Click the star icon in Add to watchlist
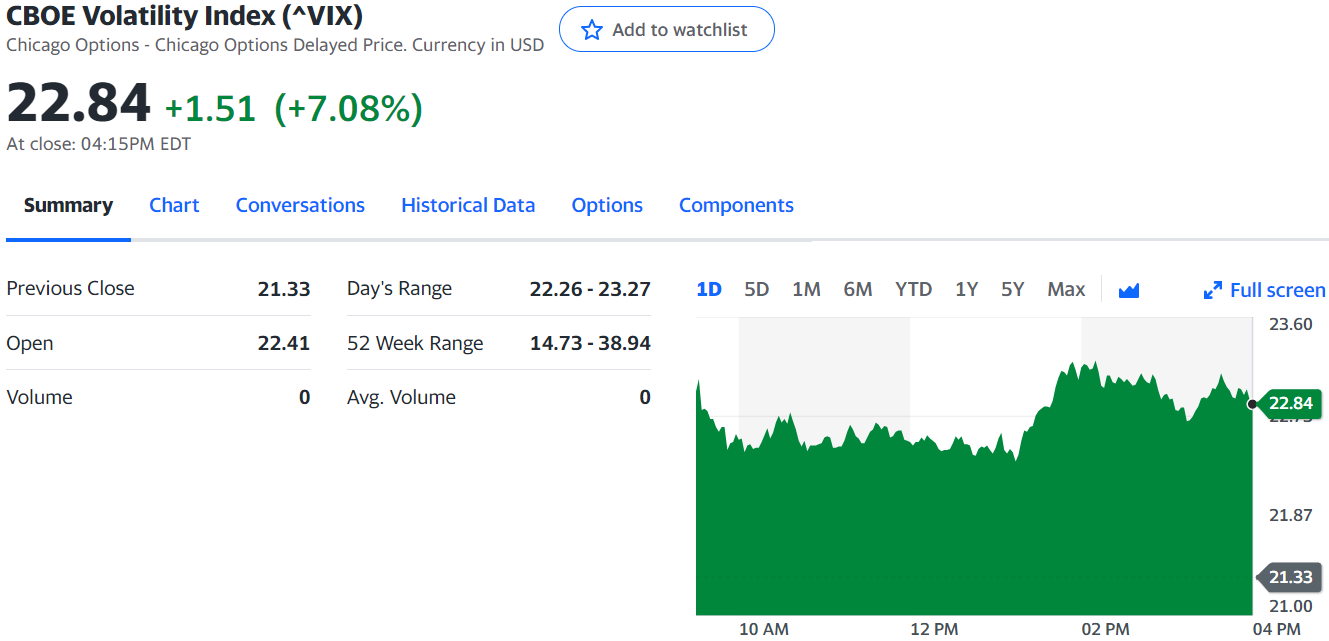Screen dimensions: 1329x641 [592, 30]
